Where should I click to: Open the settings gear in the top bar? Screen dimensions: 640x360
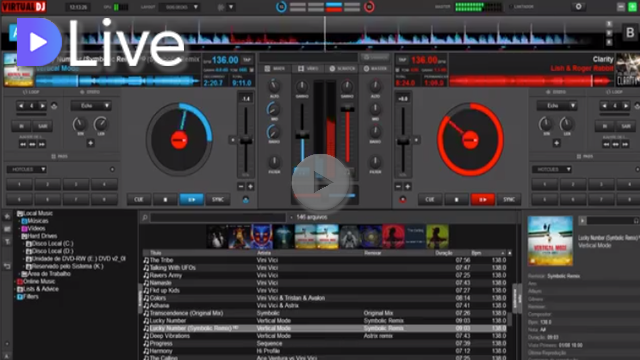click(x=578, y=7)
